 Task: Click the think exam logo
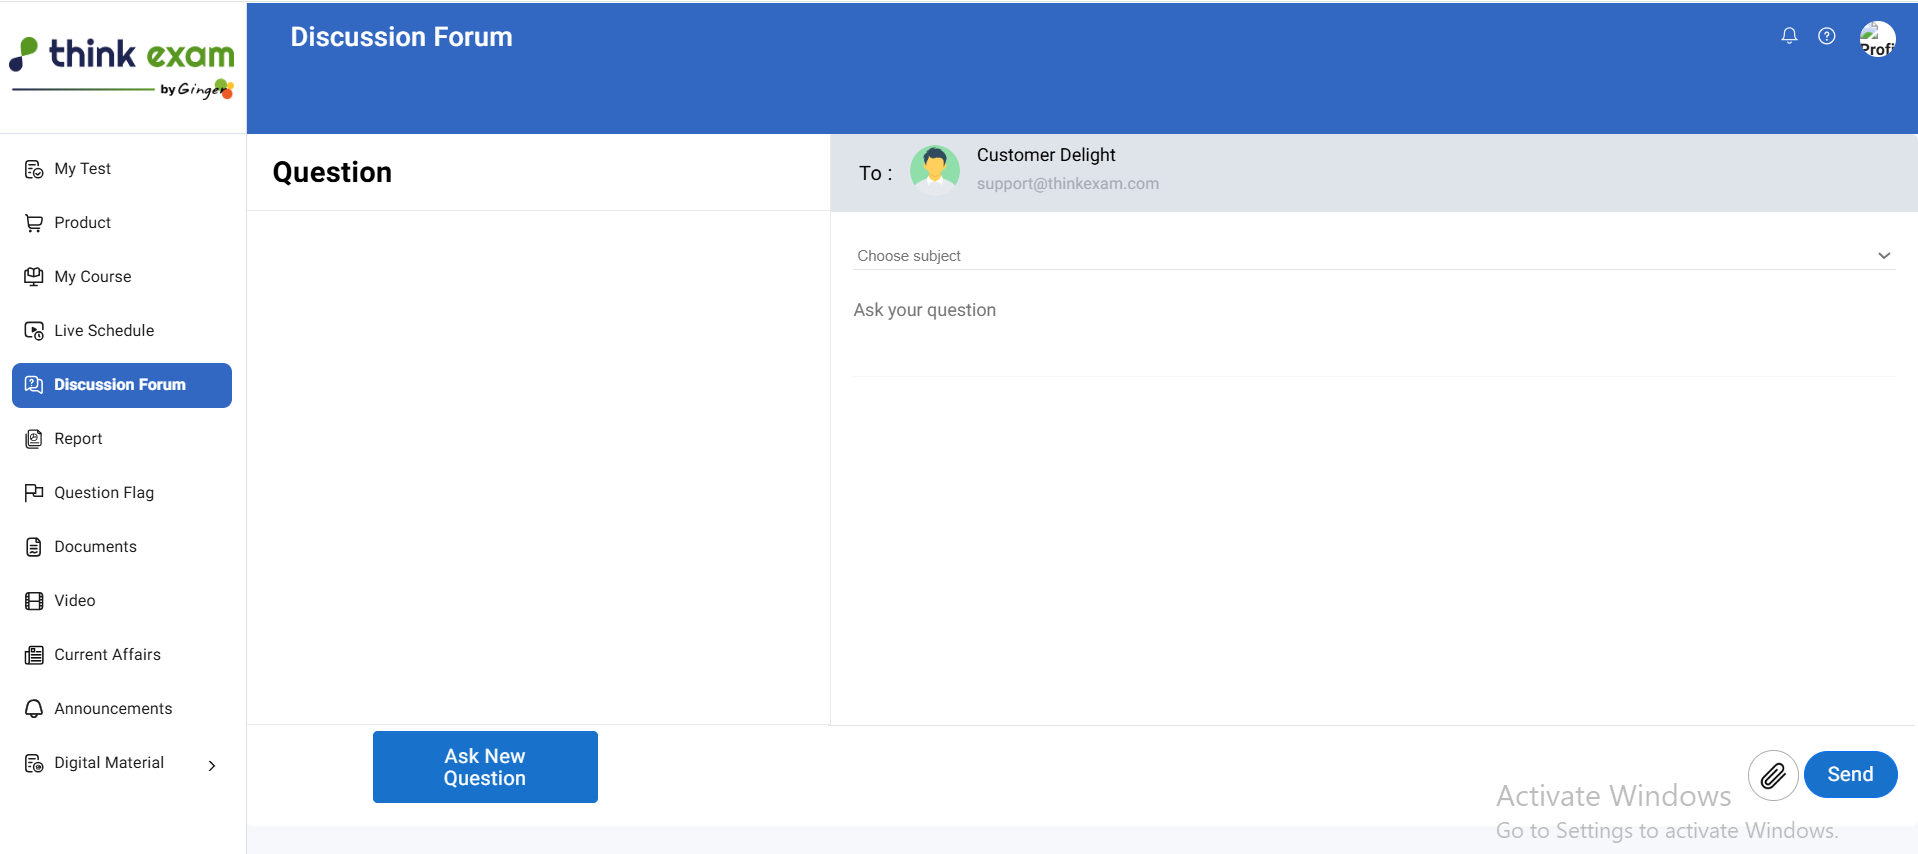[x=122, y=67]
